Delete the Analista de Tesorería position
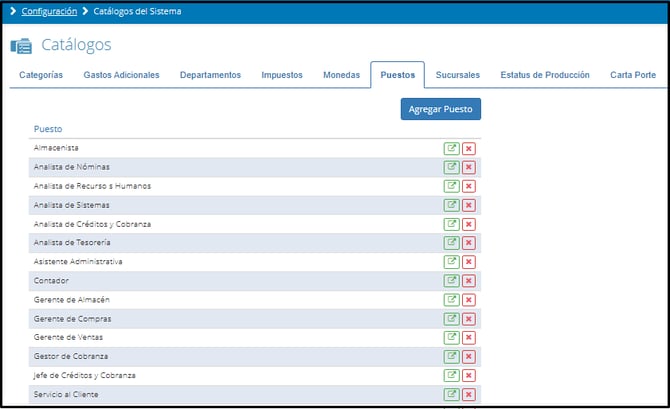The height and width of the screenshot is (409, 670). click(468, 243)
